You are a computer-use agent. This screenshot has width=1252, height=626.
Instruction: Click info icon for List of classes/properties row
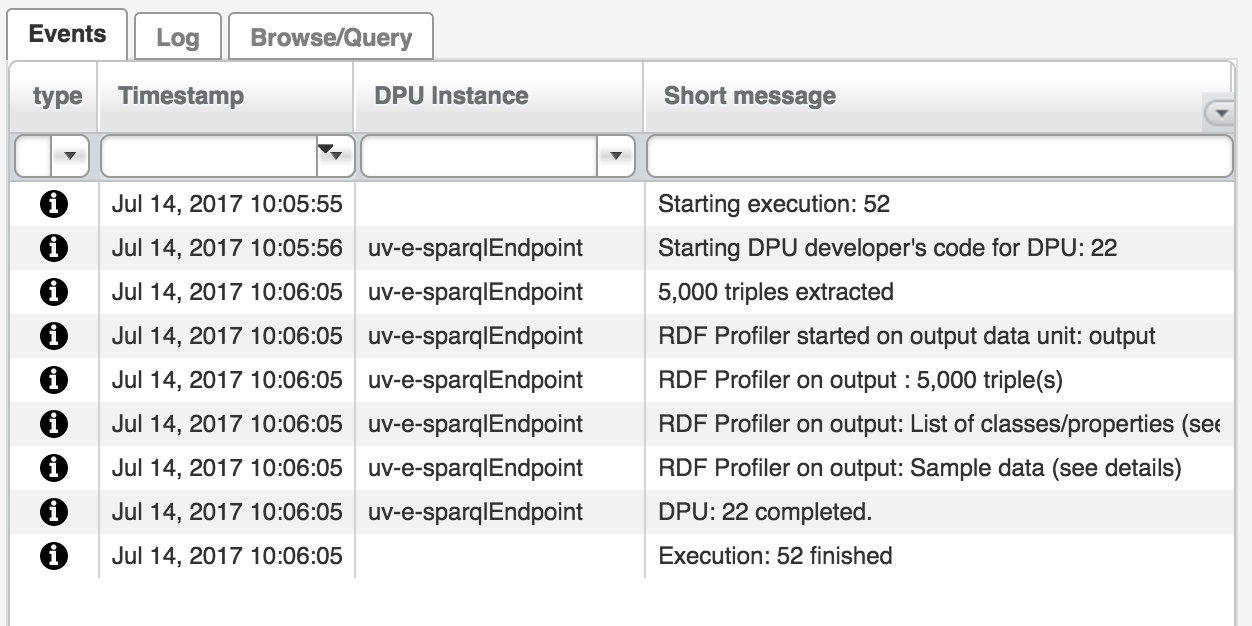(53, 424)
